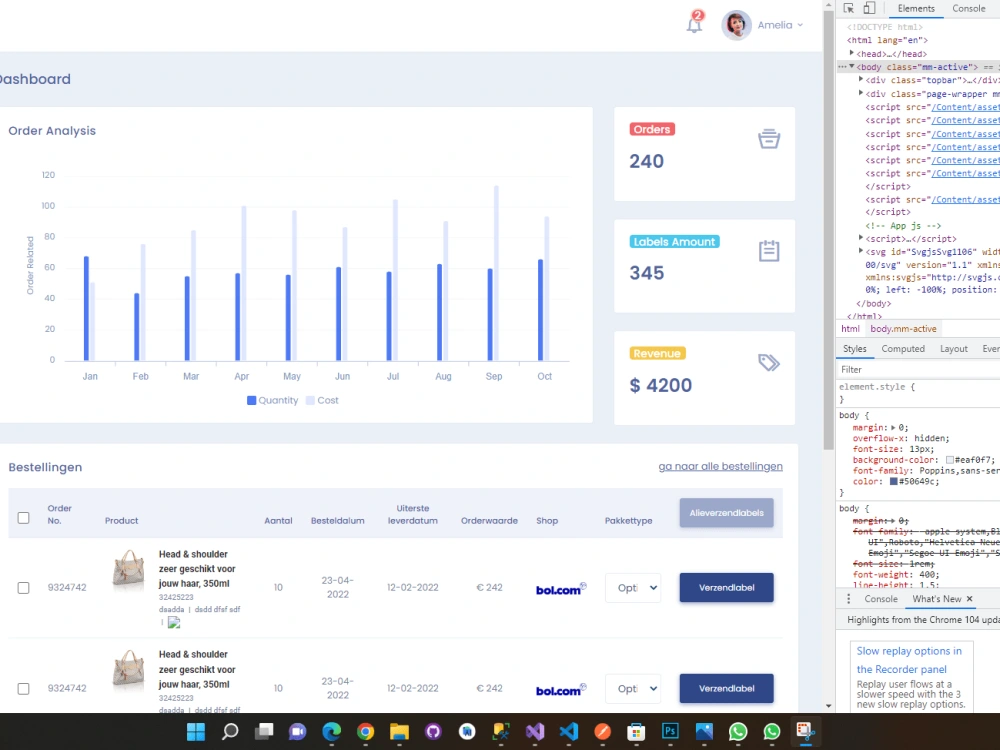Viewport: 1000px width, 750px height.
Task: Open File Explorer from taskbar
Action: (x=399, y=732)
